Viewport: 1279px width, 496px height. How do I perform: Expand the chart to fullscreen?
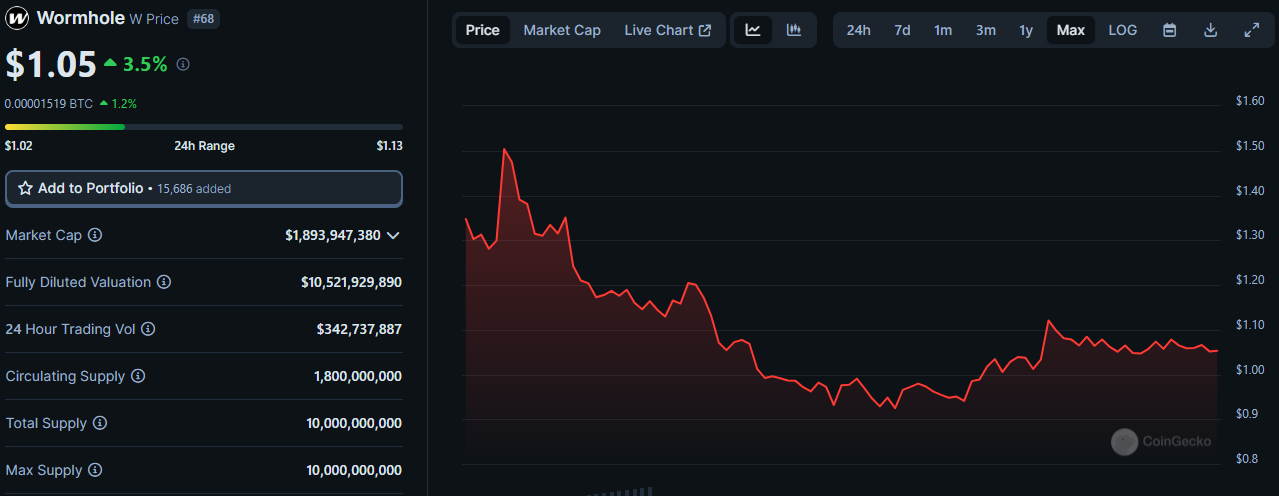coord(1251,30)
